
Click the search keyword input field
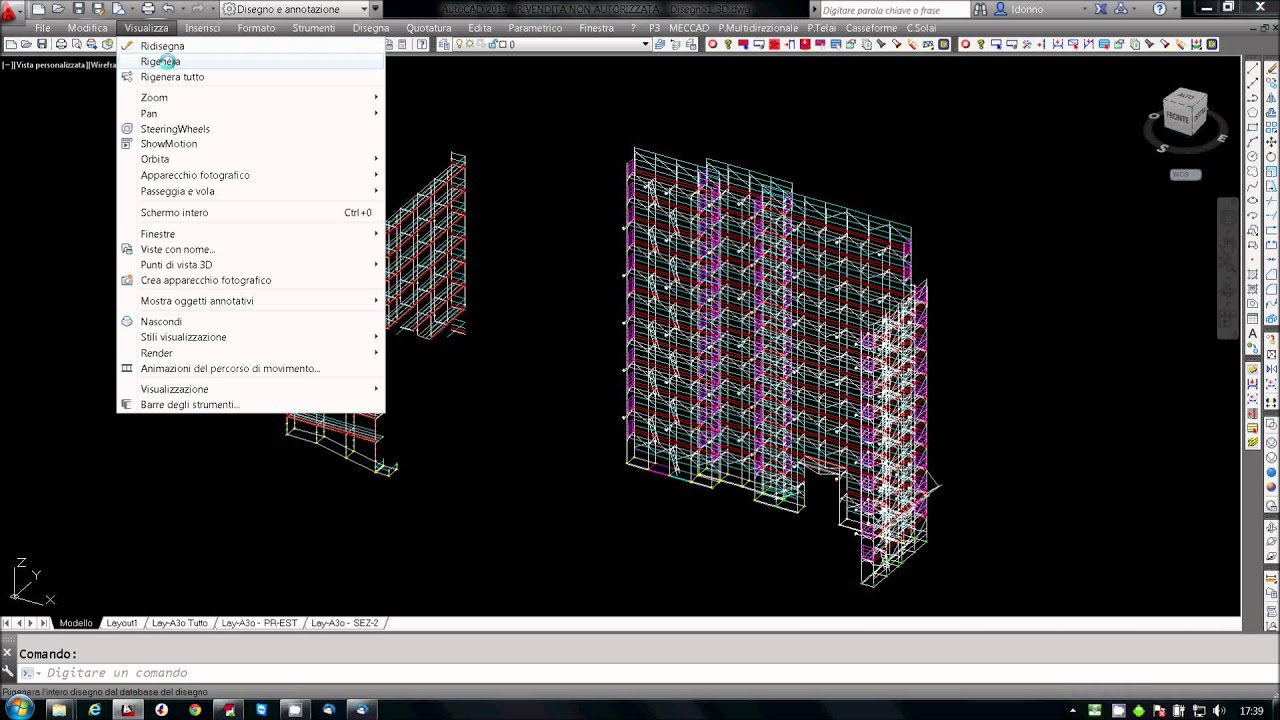(893, 10)
